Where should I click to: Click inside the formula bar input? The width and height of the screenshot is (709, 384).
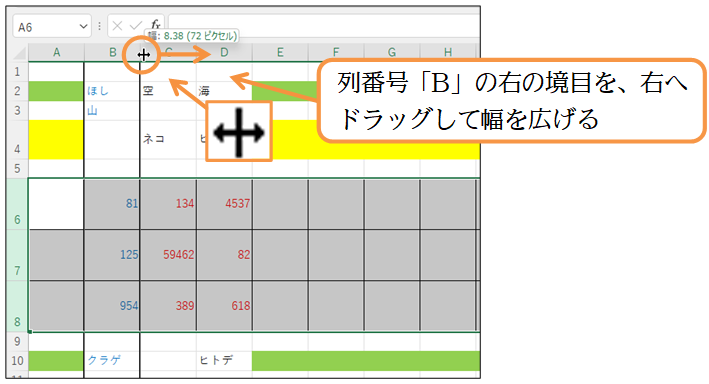[324, 26]
